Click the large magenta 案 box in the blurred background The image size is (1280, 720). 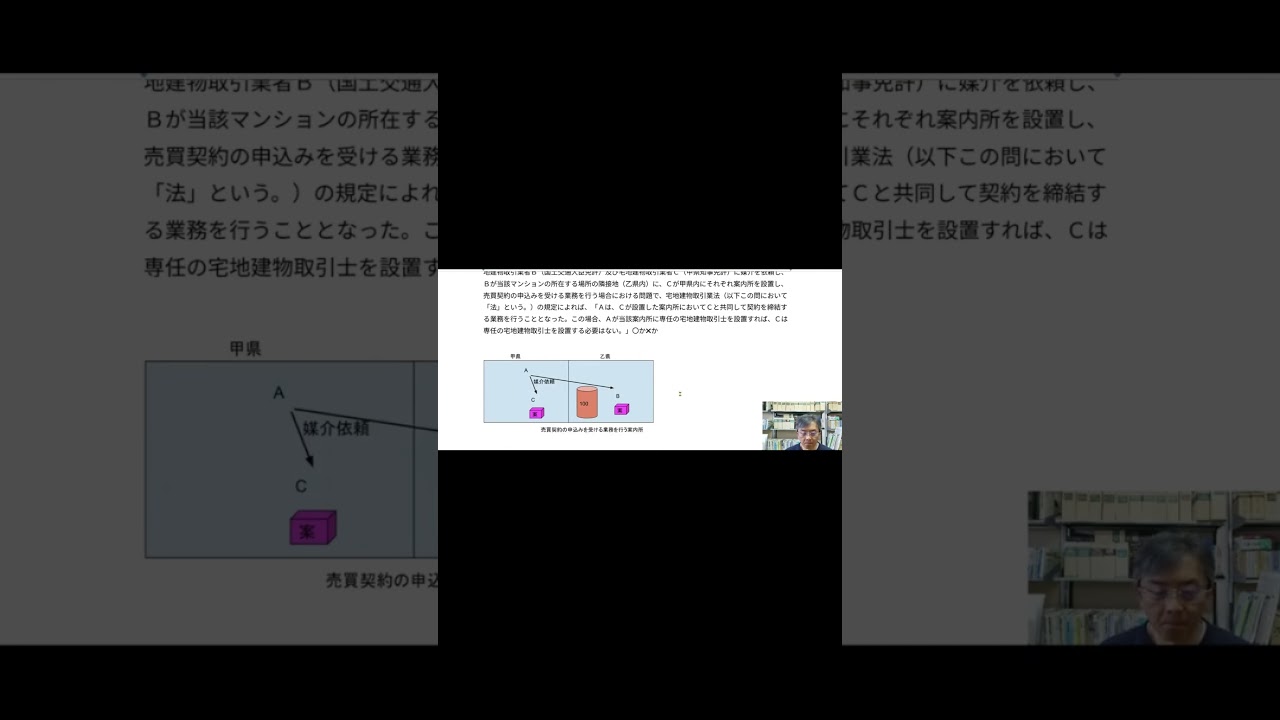coord(312,528)
